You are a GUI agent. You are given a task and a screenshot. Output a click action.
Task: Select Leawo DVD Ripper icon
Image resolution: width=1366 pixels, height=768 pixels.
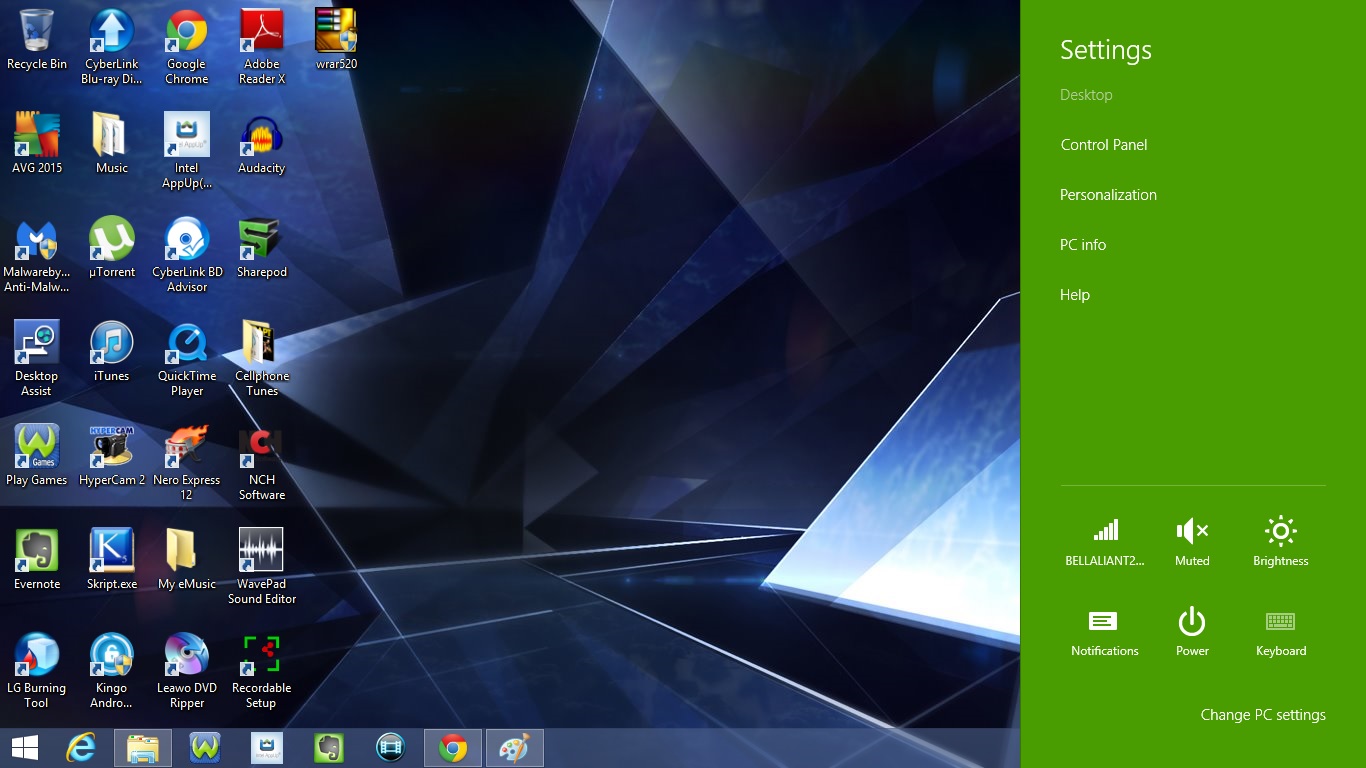point(187,671)
